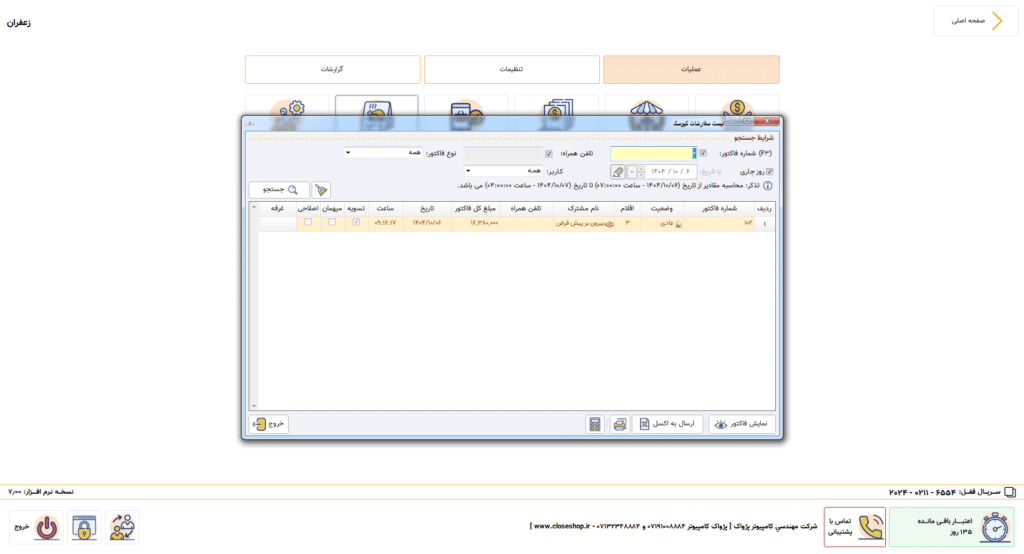Image resolution: width=1024 pixels, height=554 pixels.
Task: Sort by تاریخ column header
Action: [426, 208]
